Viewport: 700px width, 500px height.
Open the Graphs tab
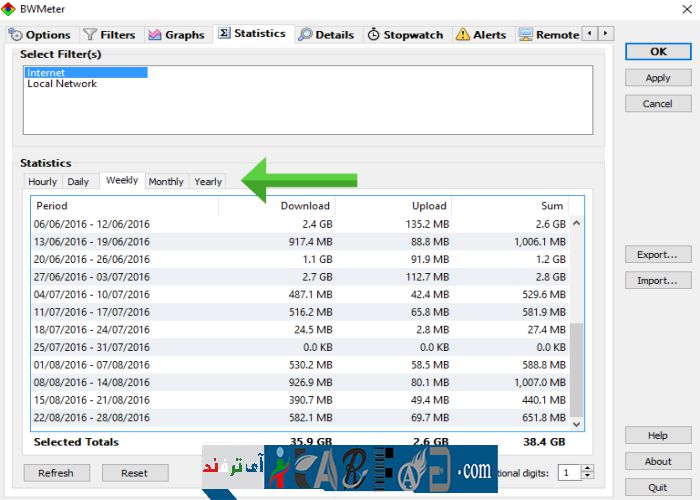pyautogui.click(x=176, y=35)
